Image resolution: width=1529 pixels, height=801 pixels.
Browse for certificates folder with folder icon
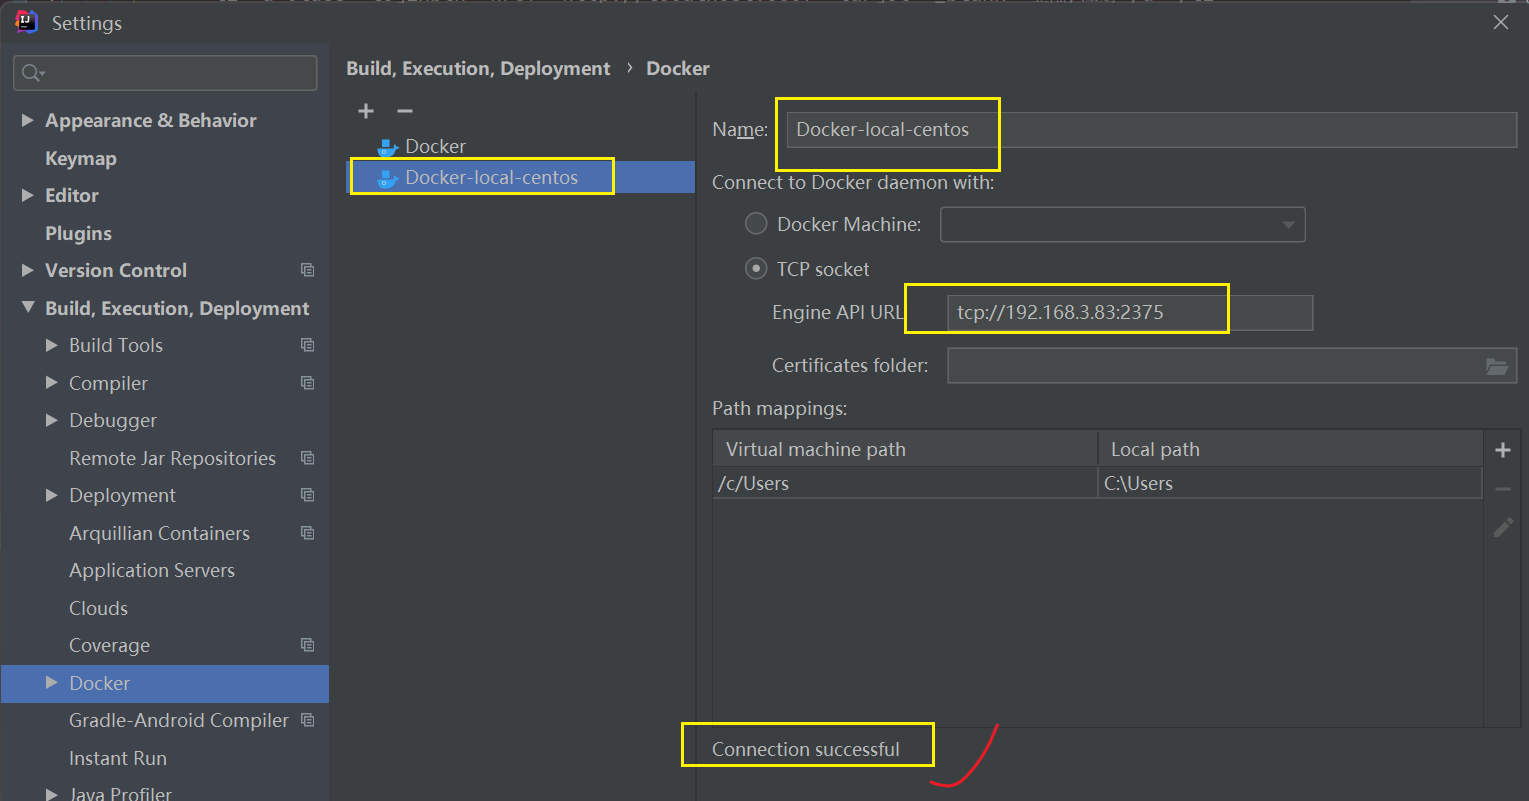pyautogui.click(x=1496, y=366)
